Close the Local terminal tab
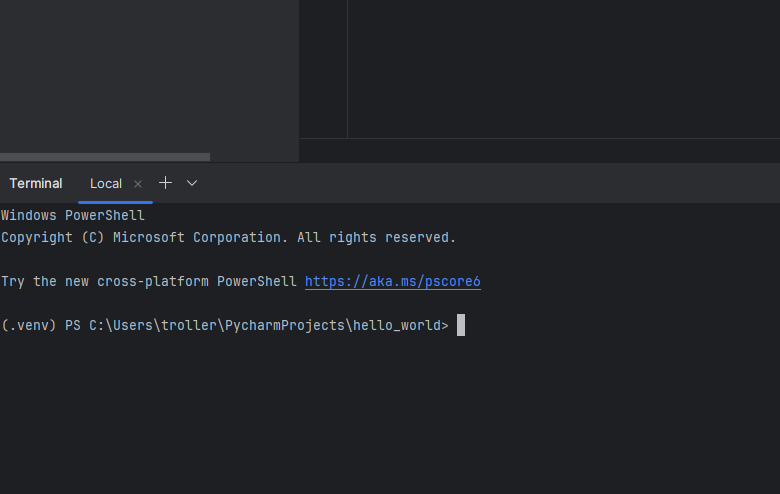This screenshot has height=494, width=780. (138, 184)
